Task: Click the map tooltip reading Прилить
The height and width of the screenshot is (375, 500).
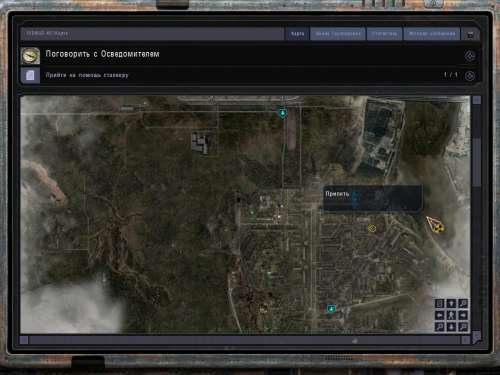Action: point(373,198)
